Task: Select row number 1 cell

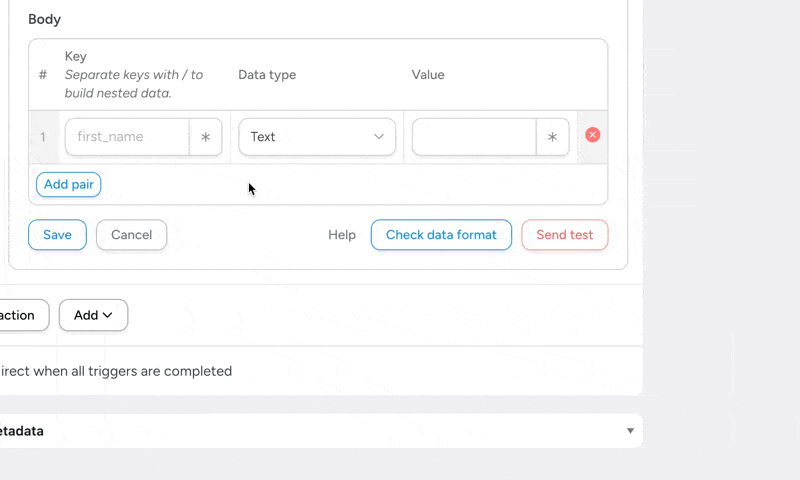Action: [43, 137]
